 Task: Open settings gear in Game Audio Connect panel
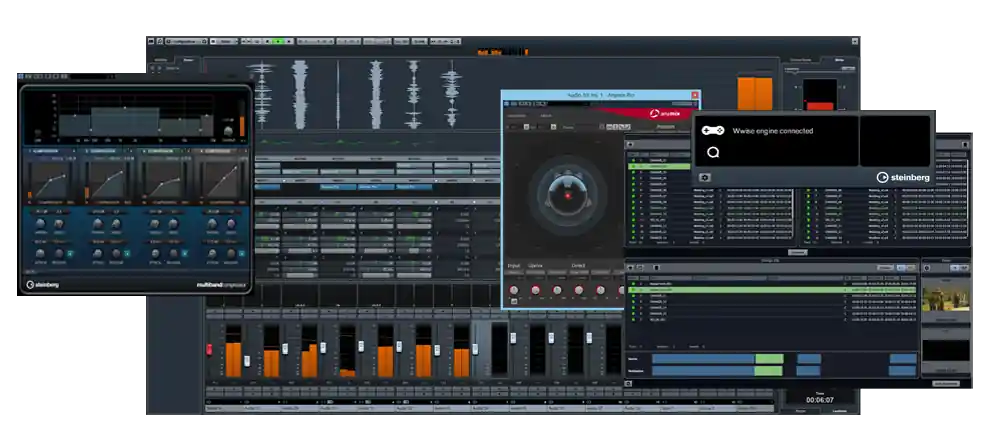(704, 177)
